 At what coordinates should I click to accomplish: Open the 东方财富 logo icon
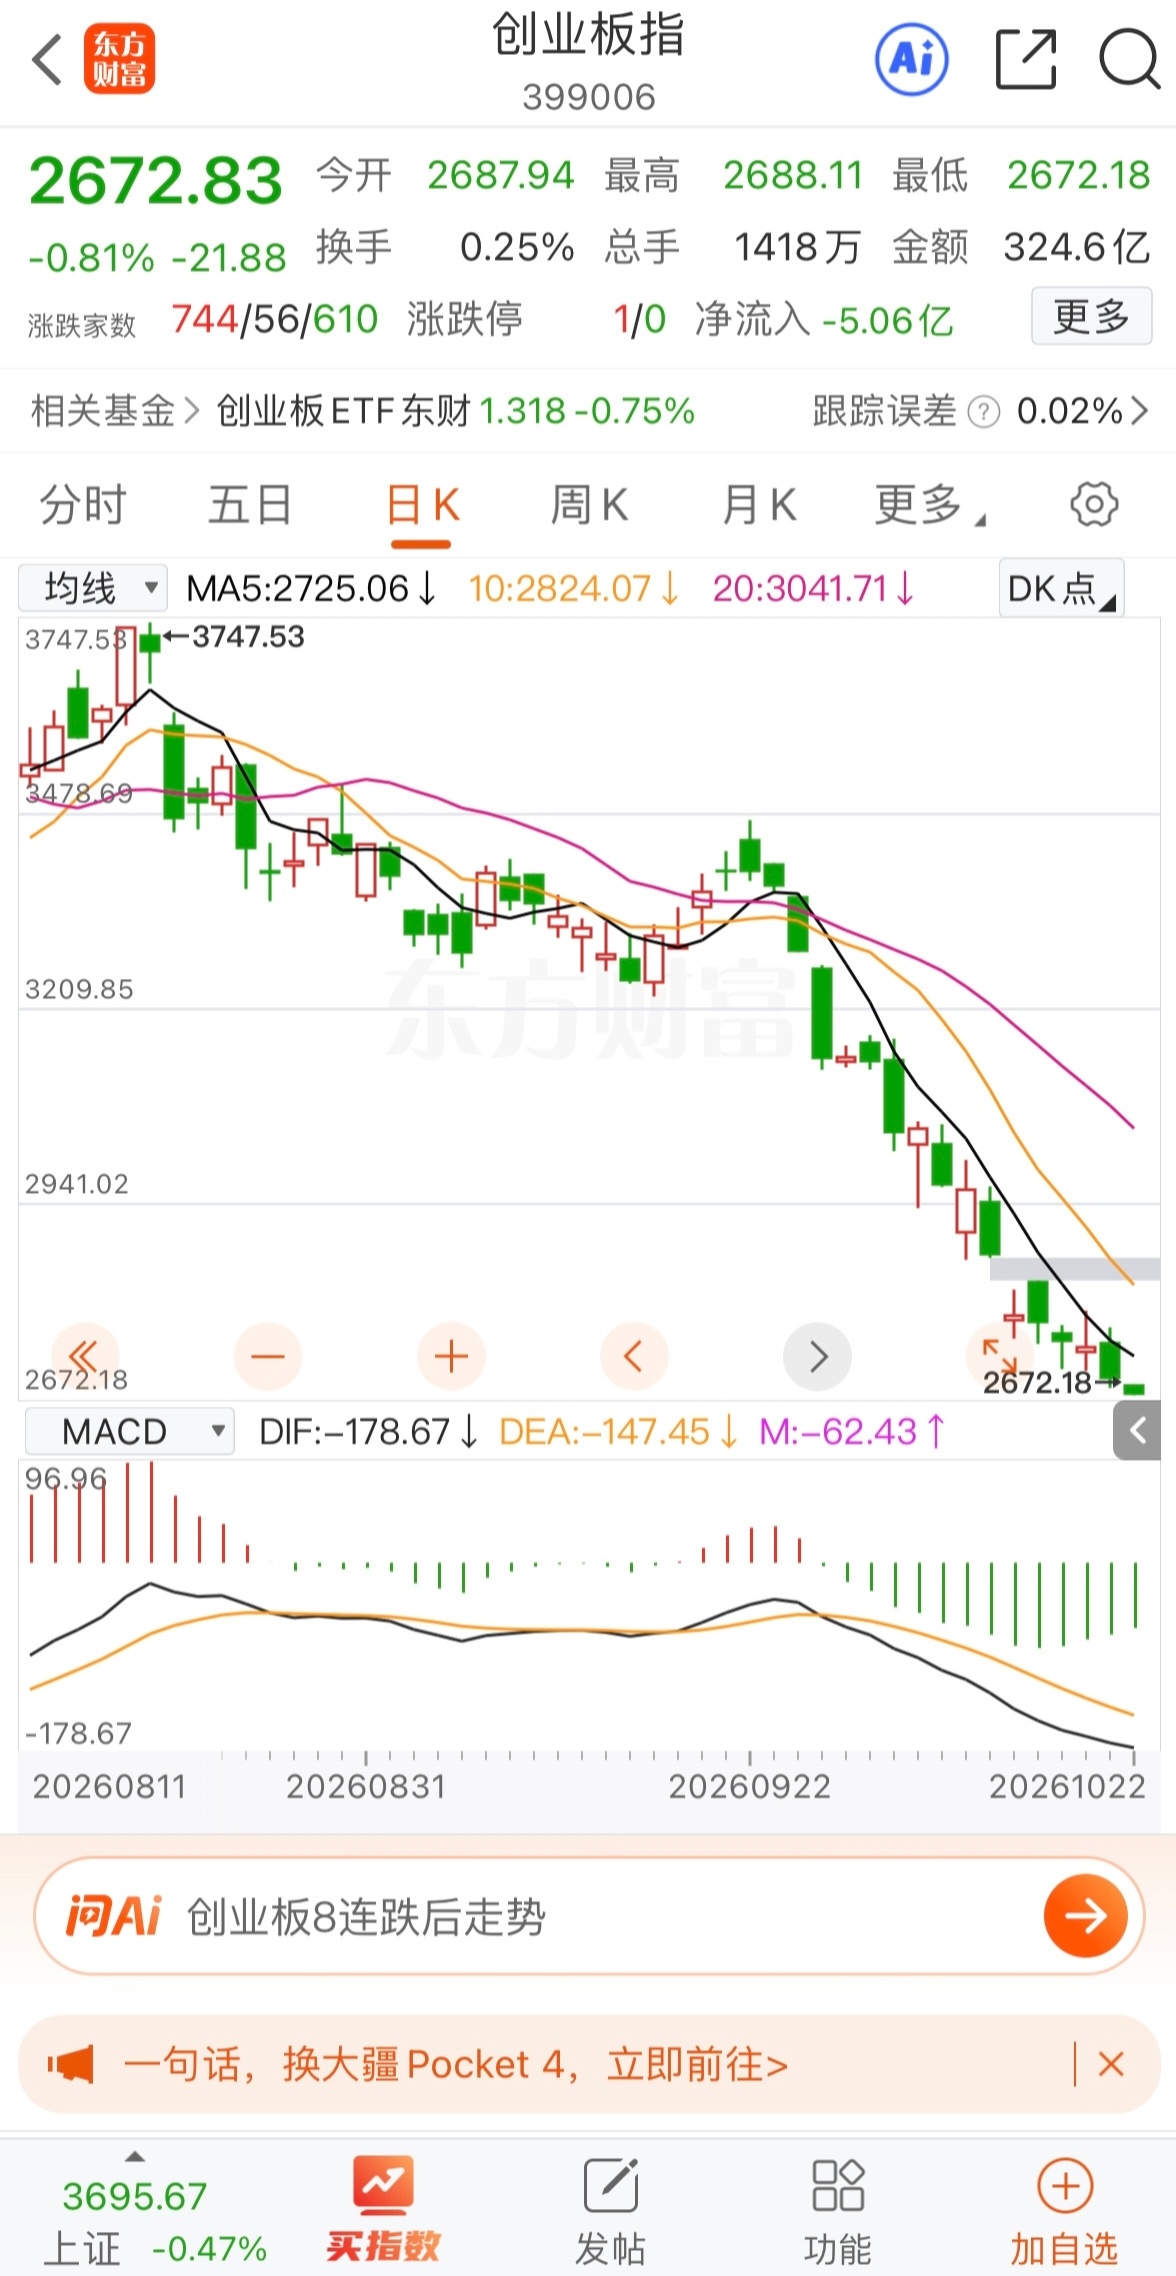pos(119,60)
